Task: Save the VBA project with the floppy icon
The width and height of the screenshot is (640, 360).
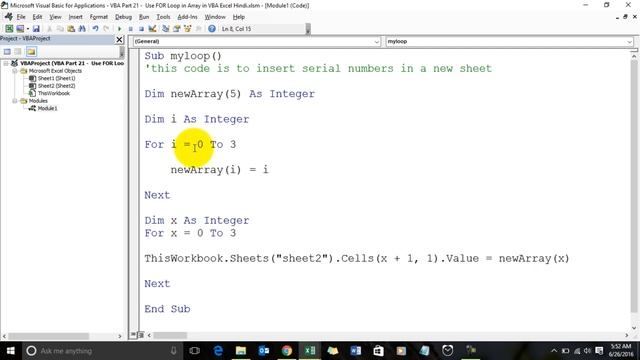Action: tap(36, 29)
